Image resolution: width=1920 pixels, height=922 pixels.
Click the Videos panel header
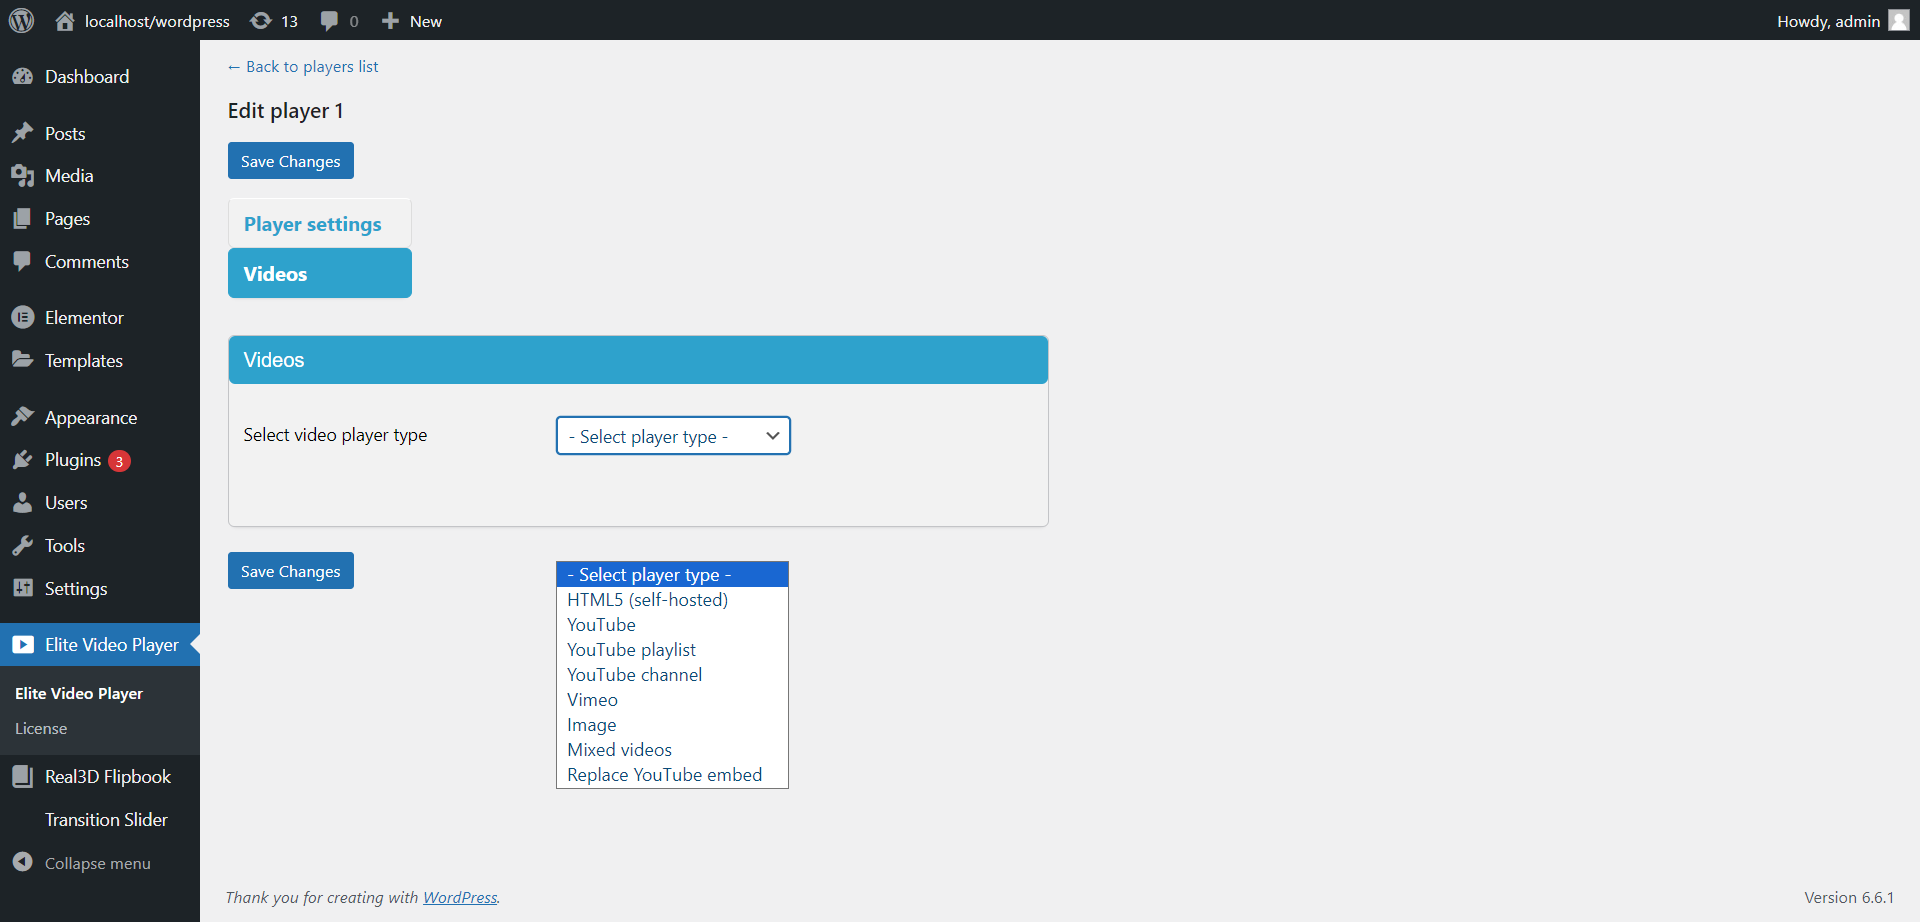click(x=638, y=360)
